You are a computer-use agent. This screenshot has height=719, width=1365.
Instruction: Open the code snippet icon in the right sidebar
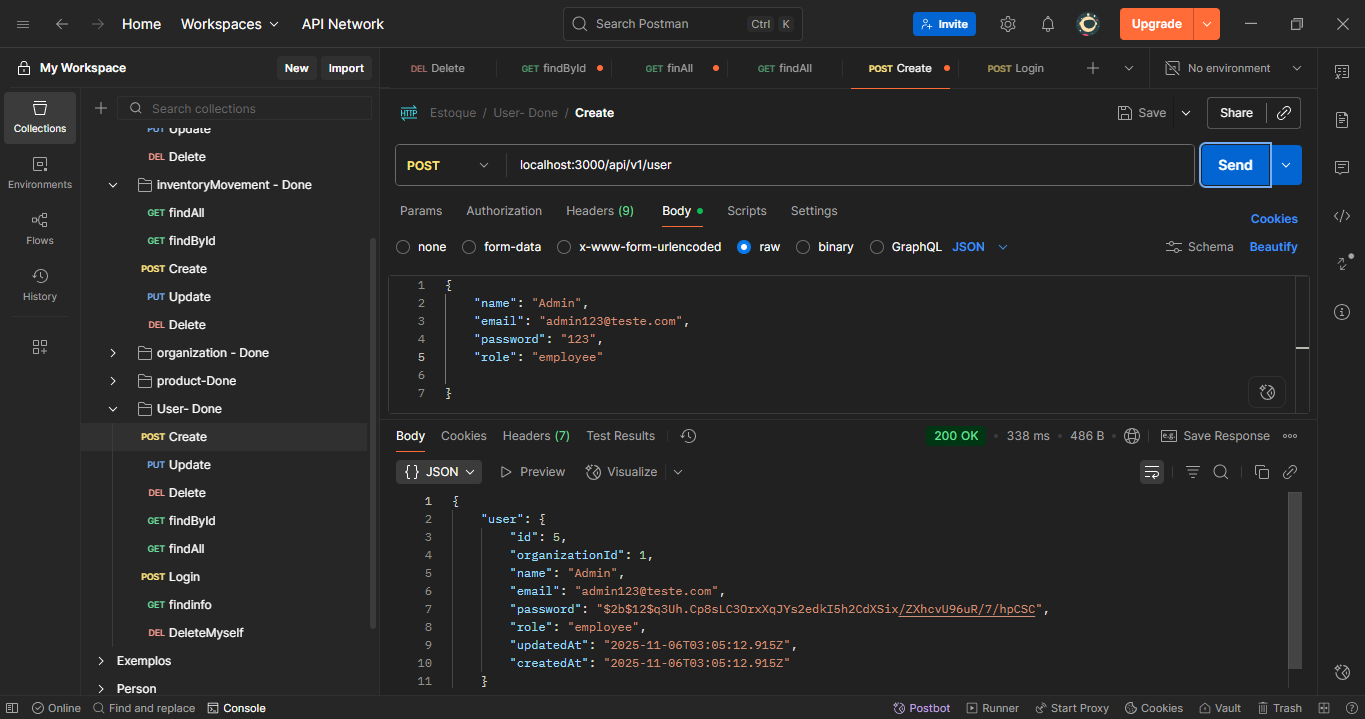tap(1342, 216)
